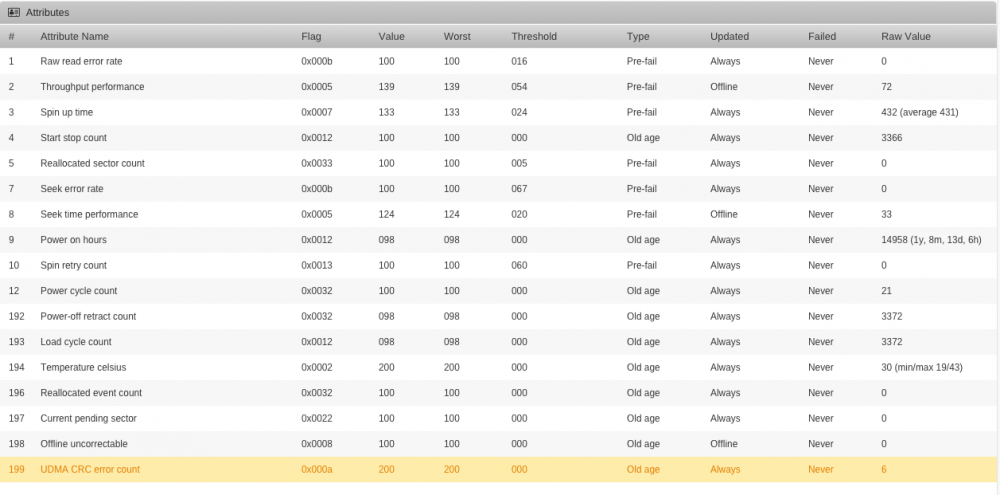The image size is (1000, 495).
Task: Select the Raw read error rate row
Action: point(498,61)
